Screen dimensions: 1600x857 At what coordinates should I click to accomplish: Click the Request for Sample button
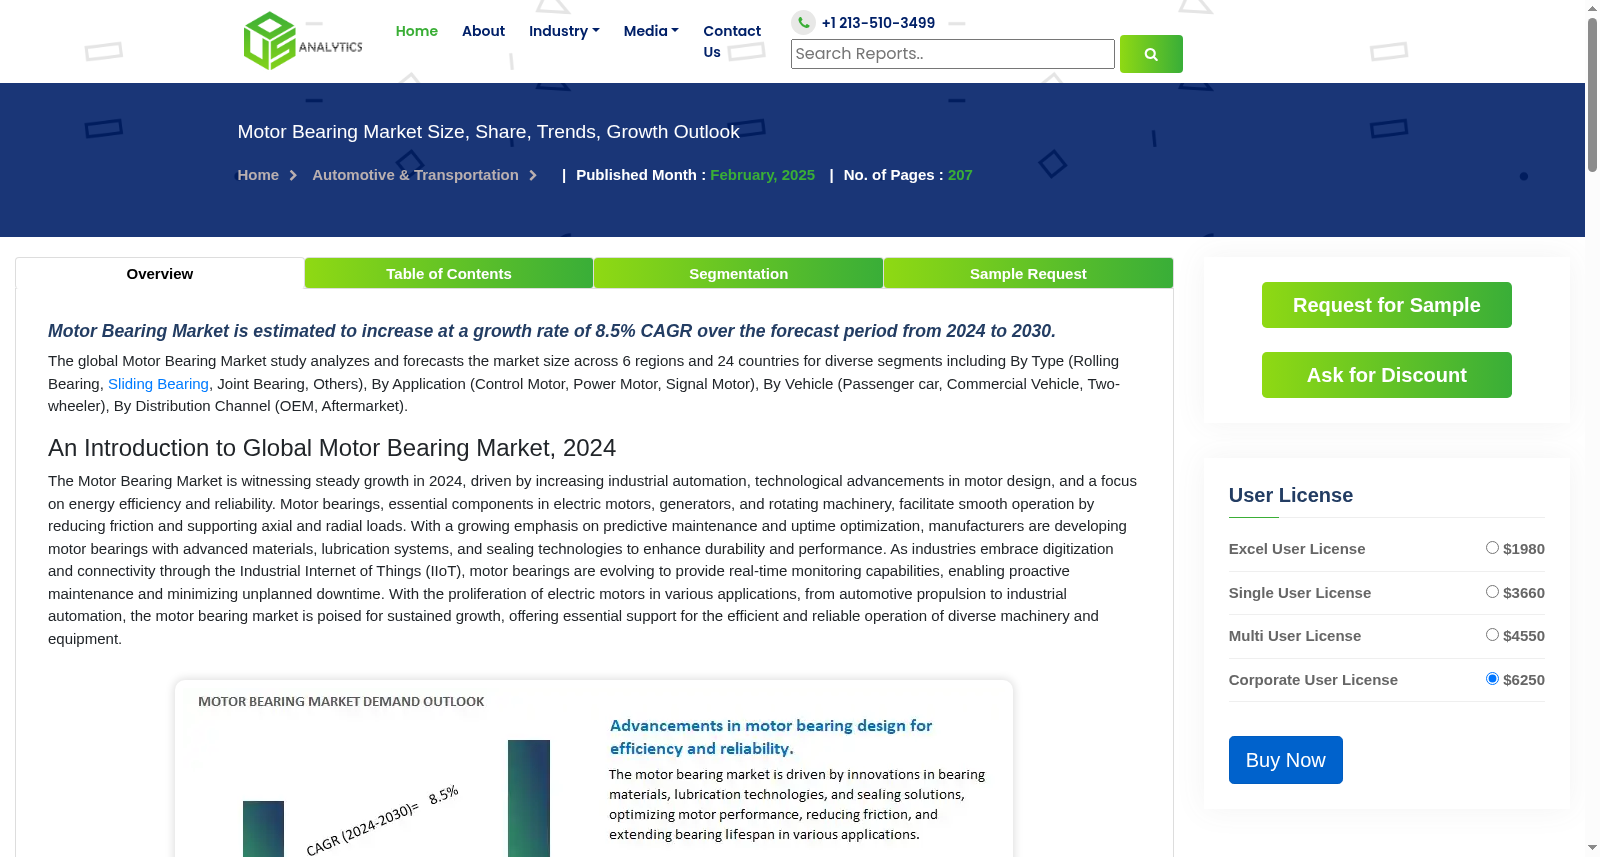[1387, 305]
